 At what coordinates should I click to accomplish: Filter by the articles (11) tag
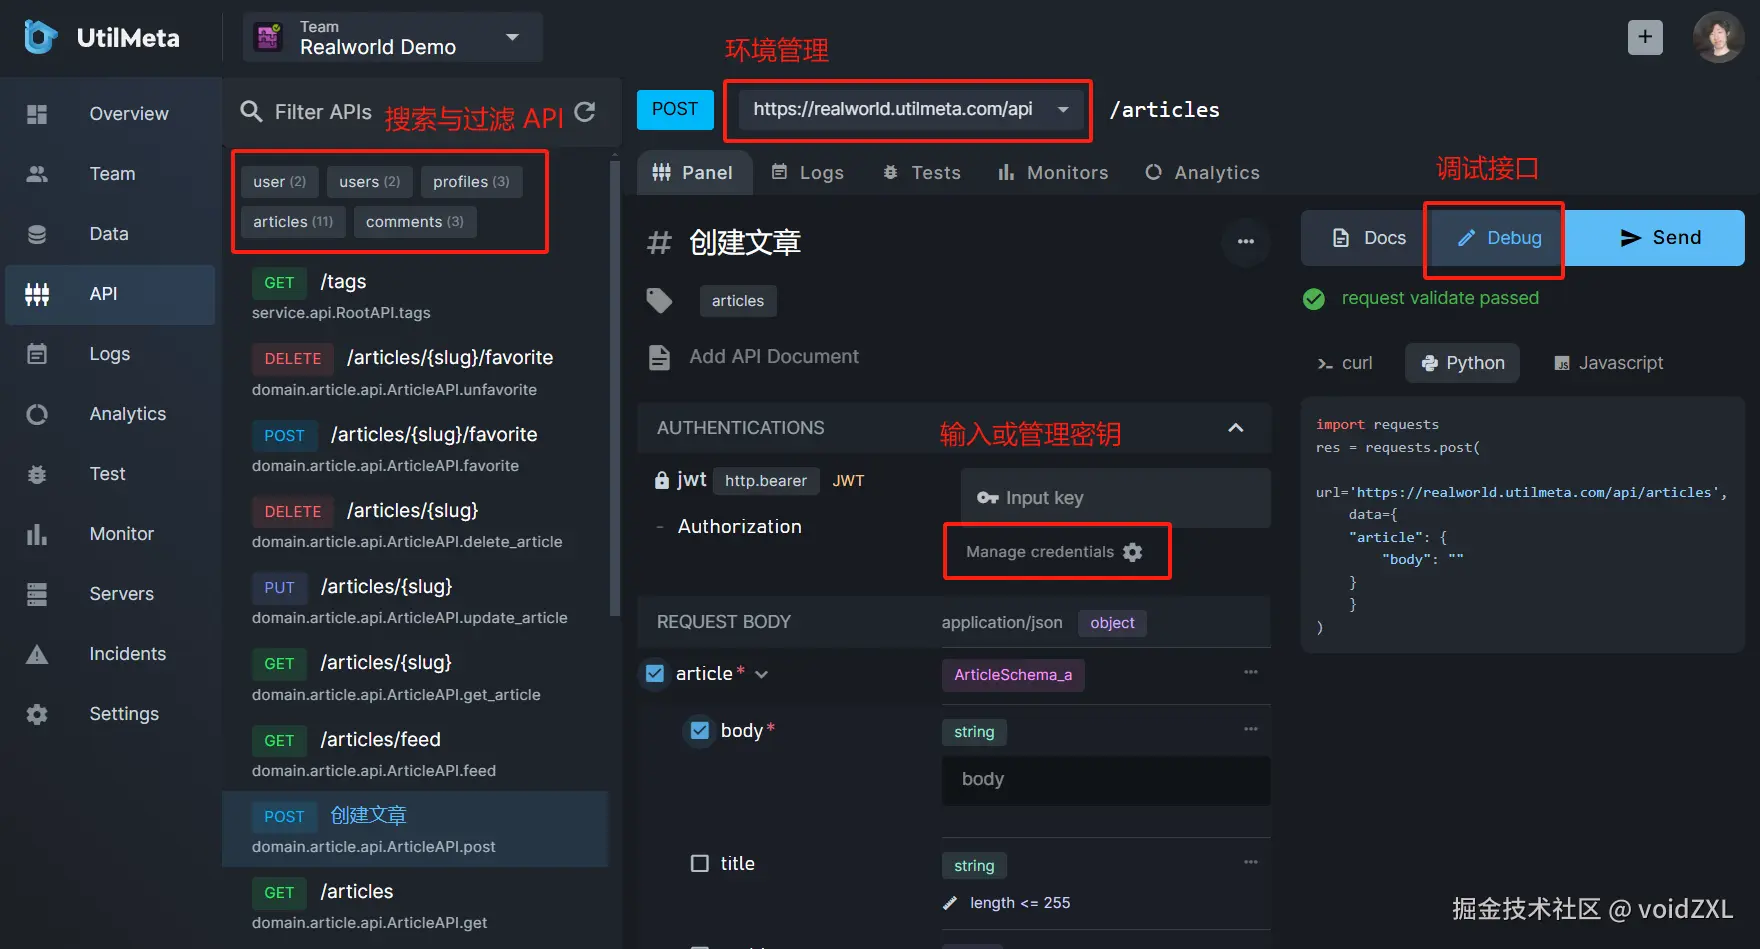tap(293, 222)
